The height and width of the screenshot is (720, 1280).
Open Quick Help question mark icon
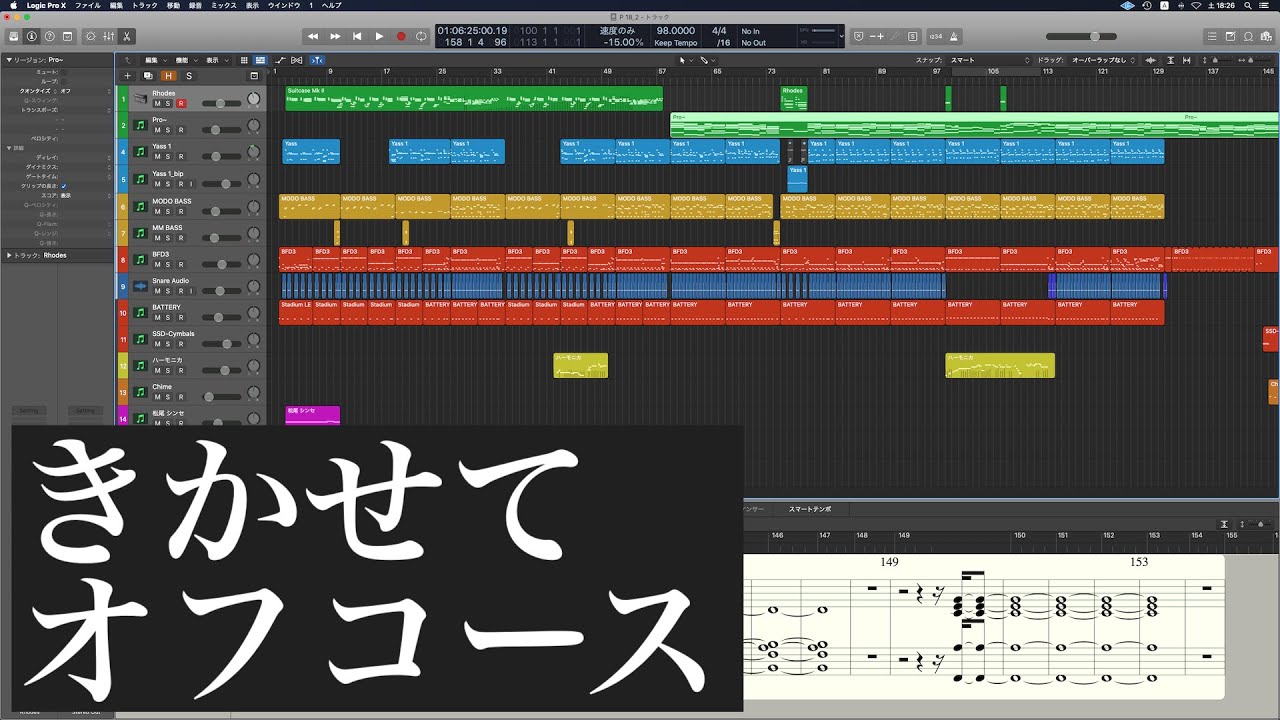click(x=50, y=36)
